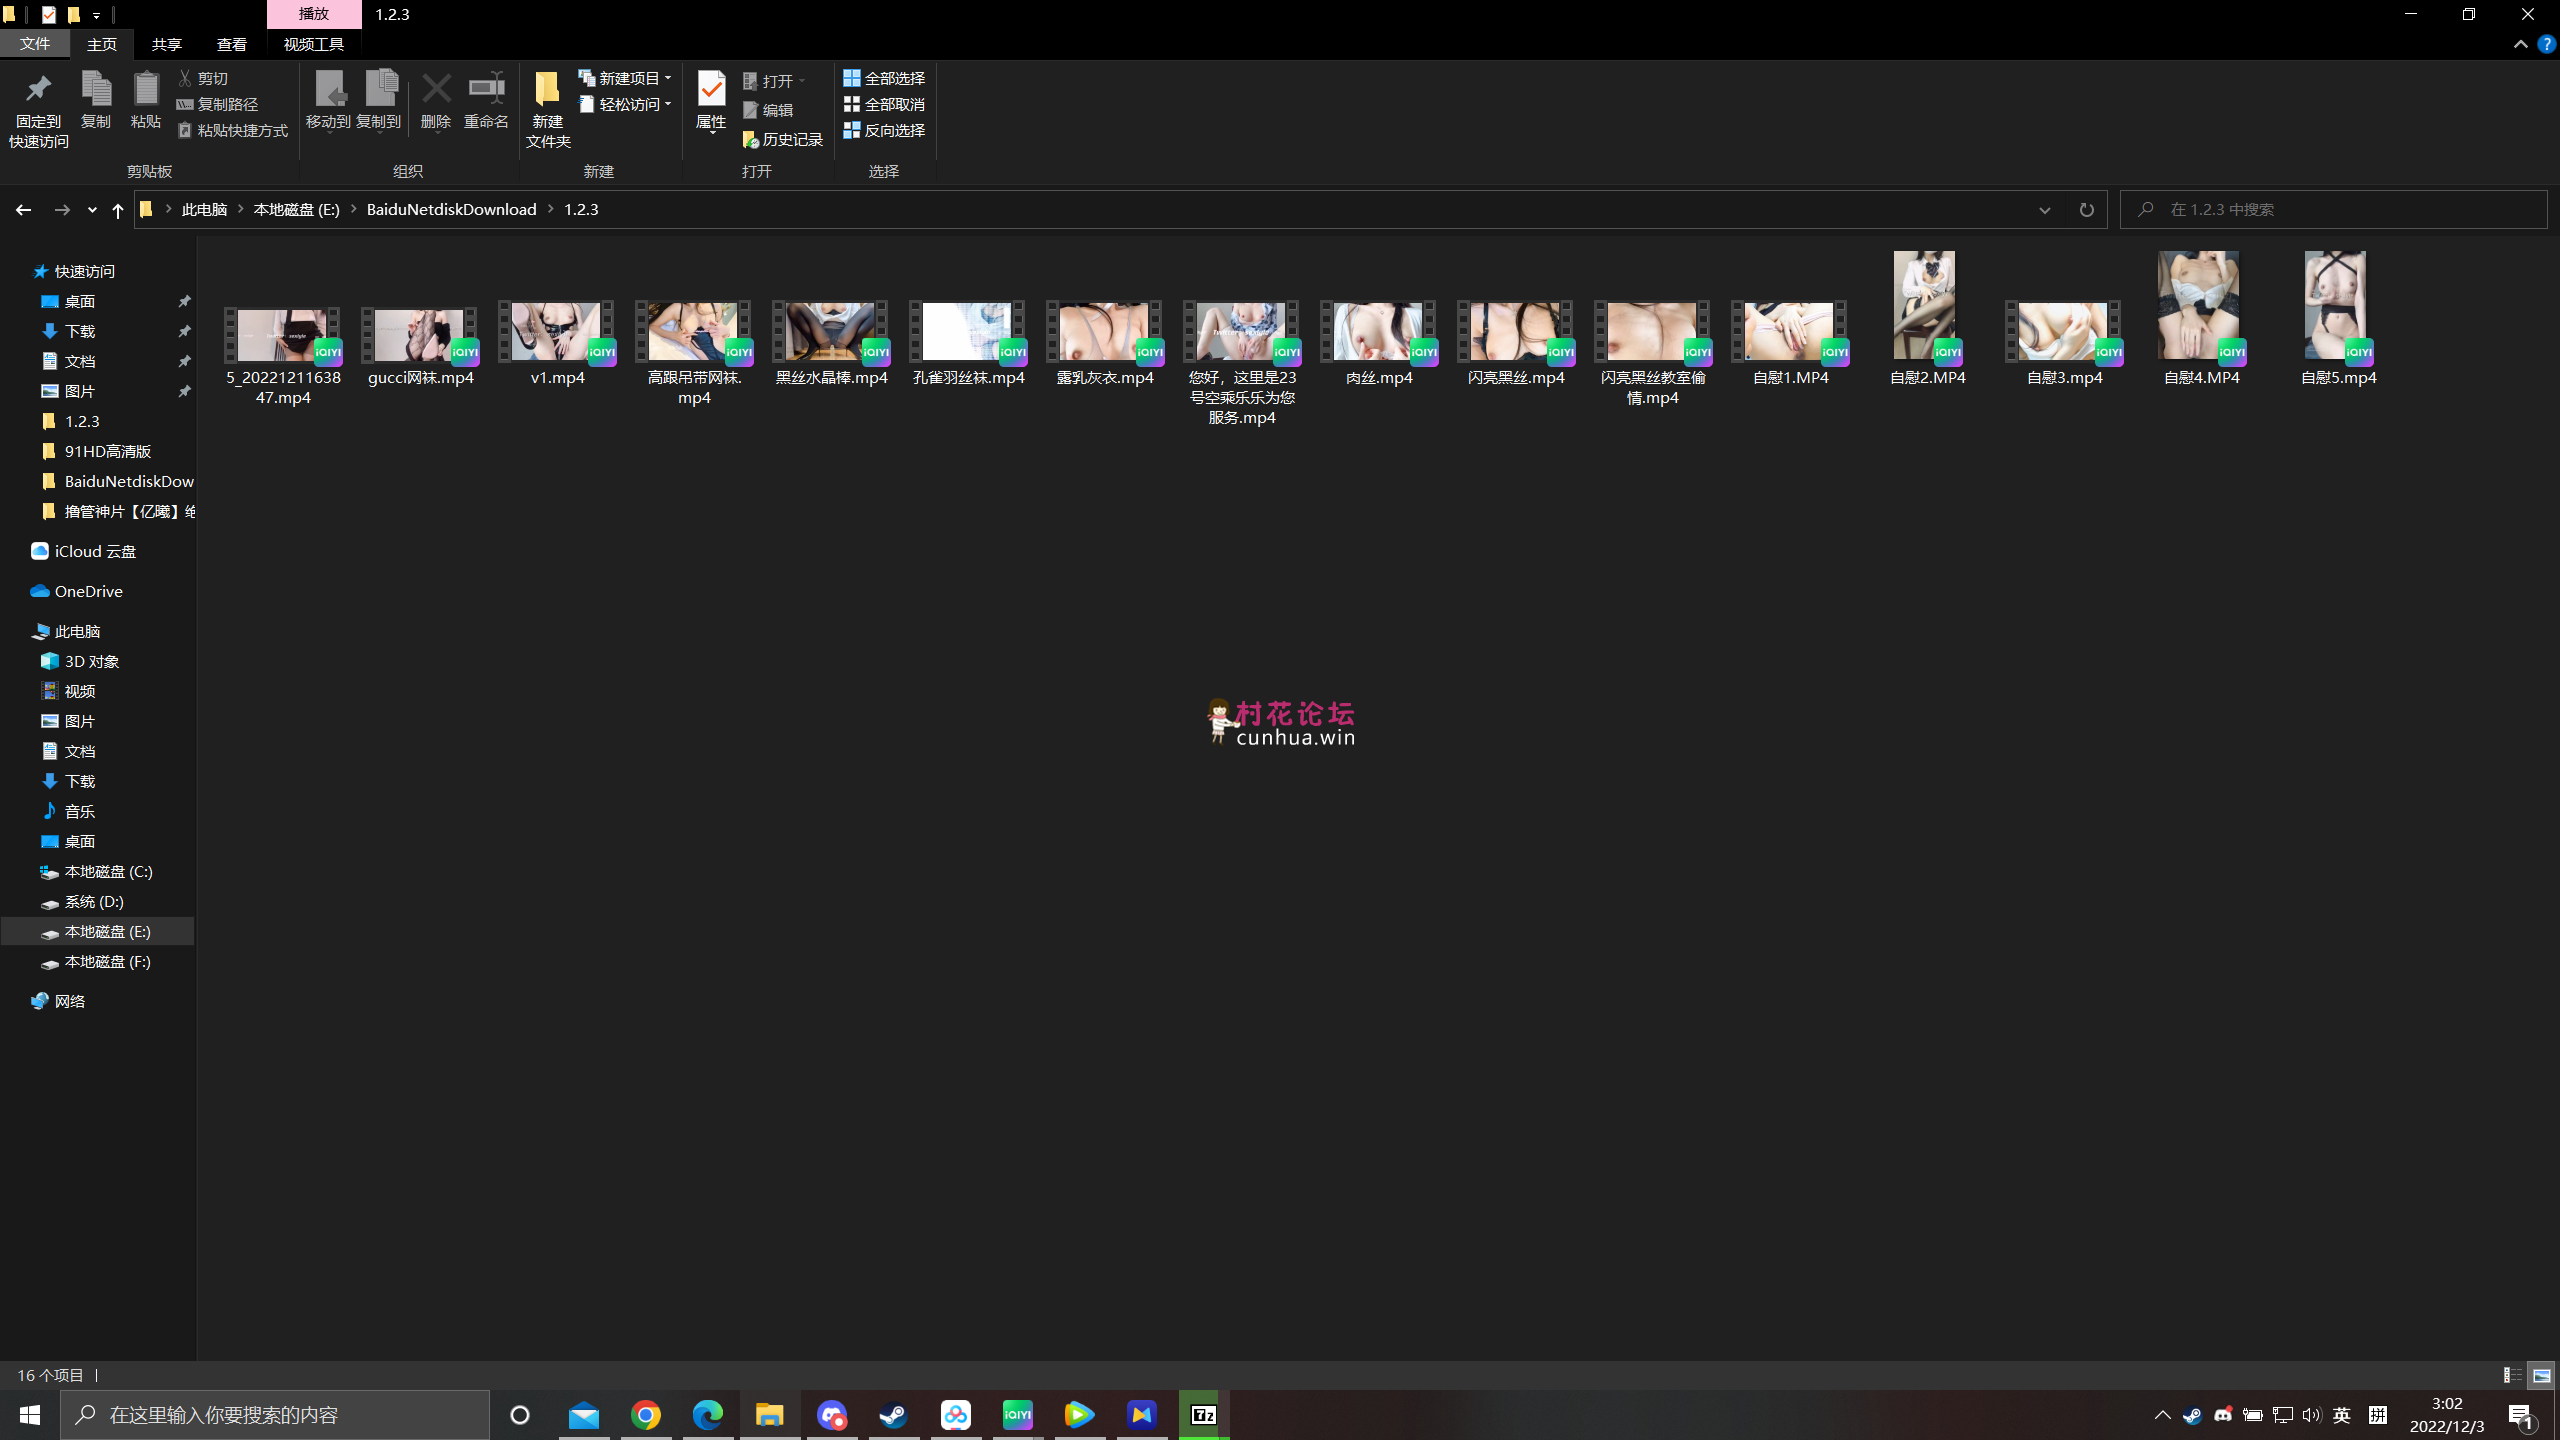Open the 轻松访问 dropdown menu
The width and height of the screenshot is (2560, 1440).
point(626,104)
